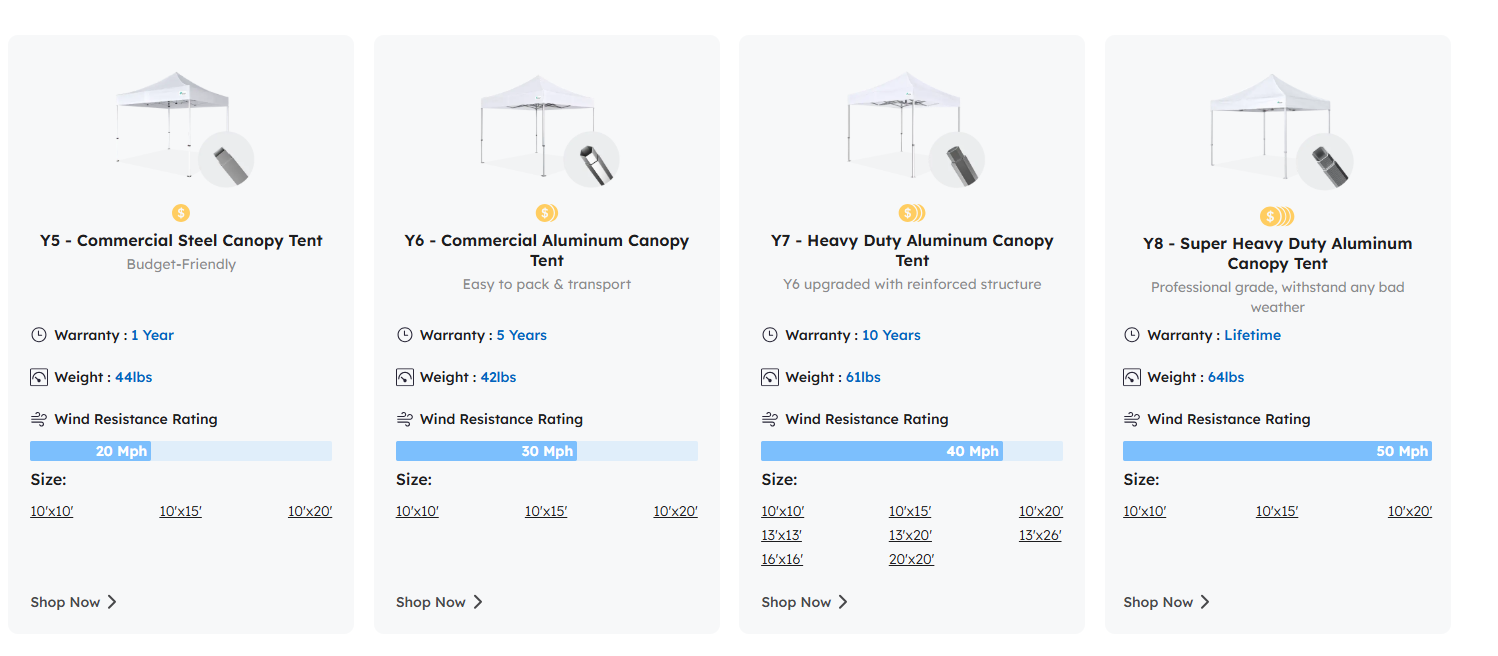The height and width of the screenshot is (656, 1498).
Task: Click the Y5 warranty clock icon
Action: [x=39, y=335]
